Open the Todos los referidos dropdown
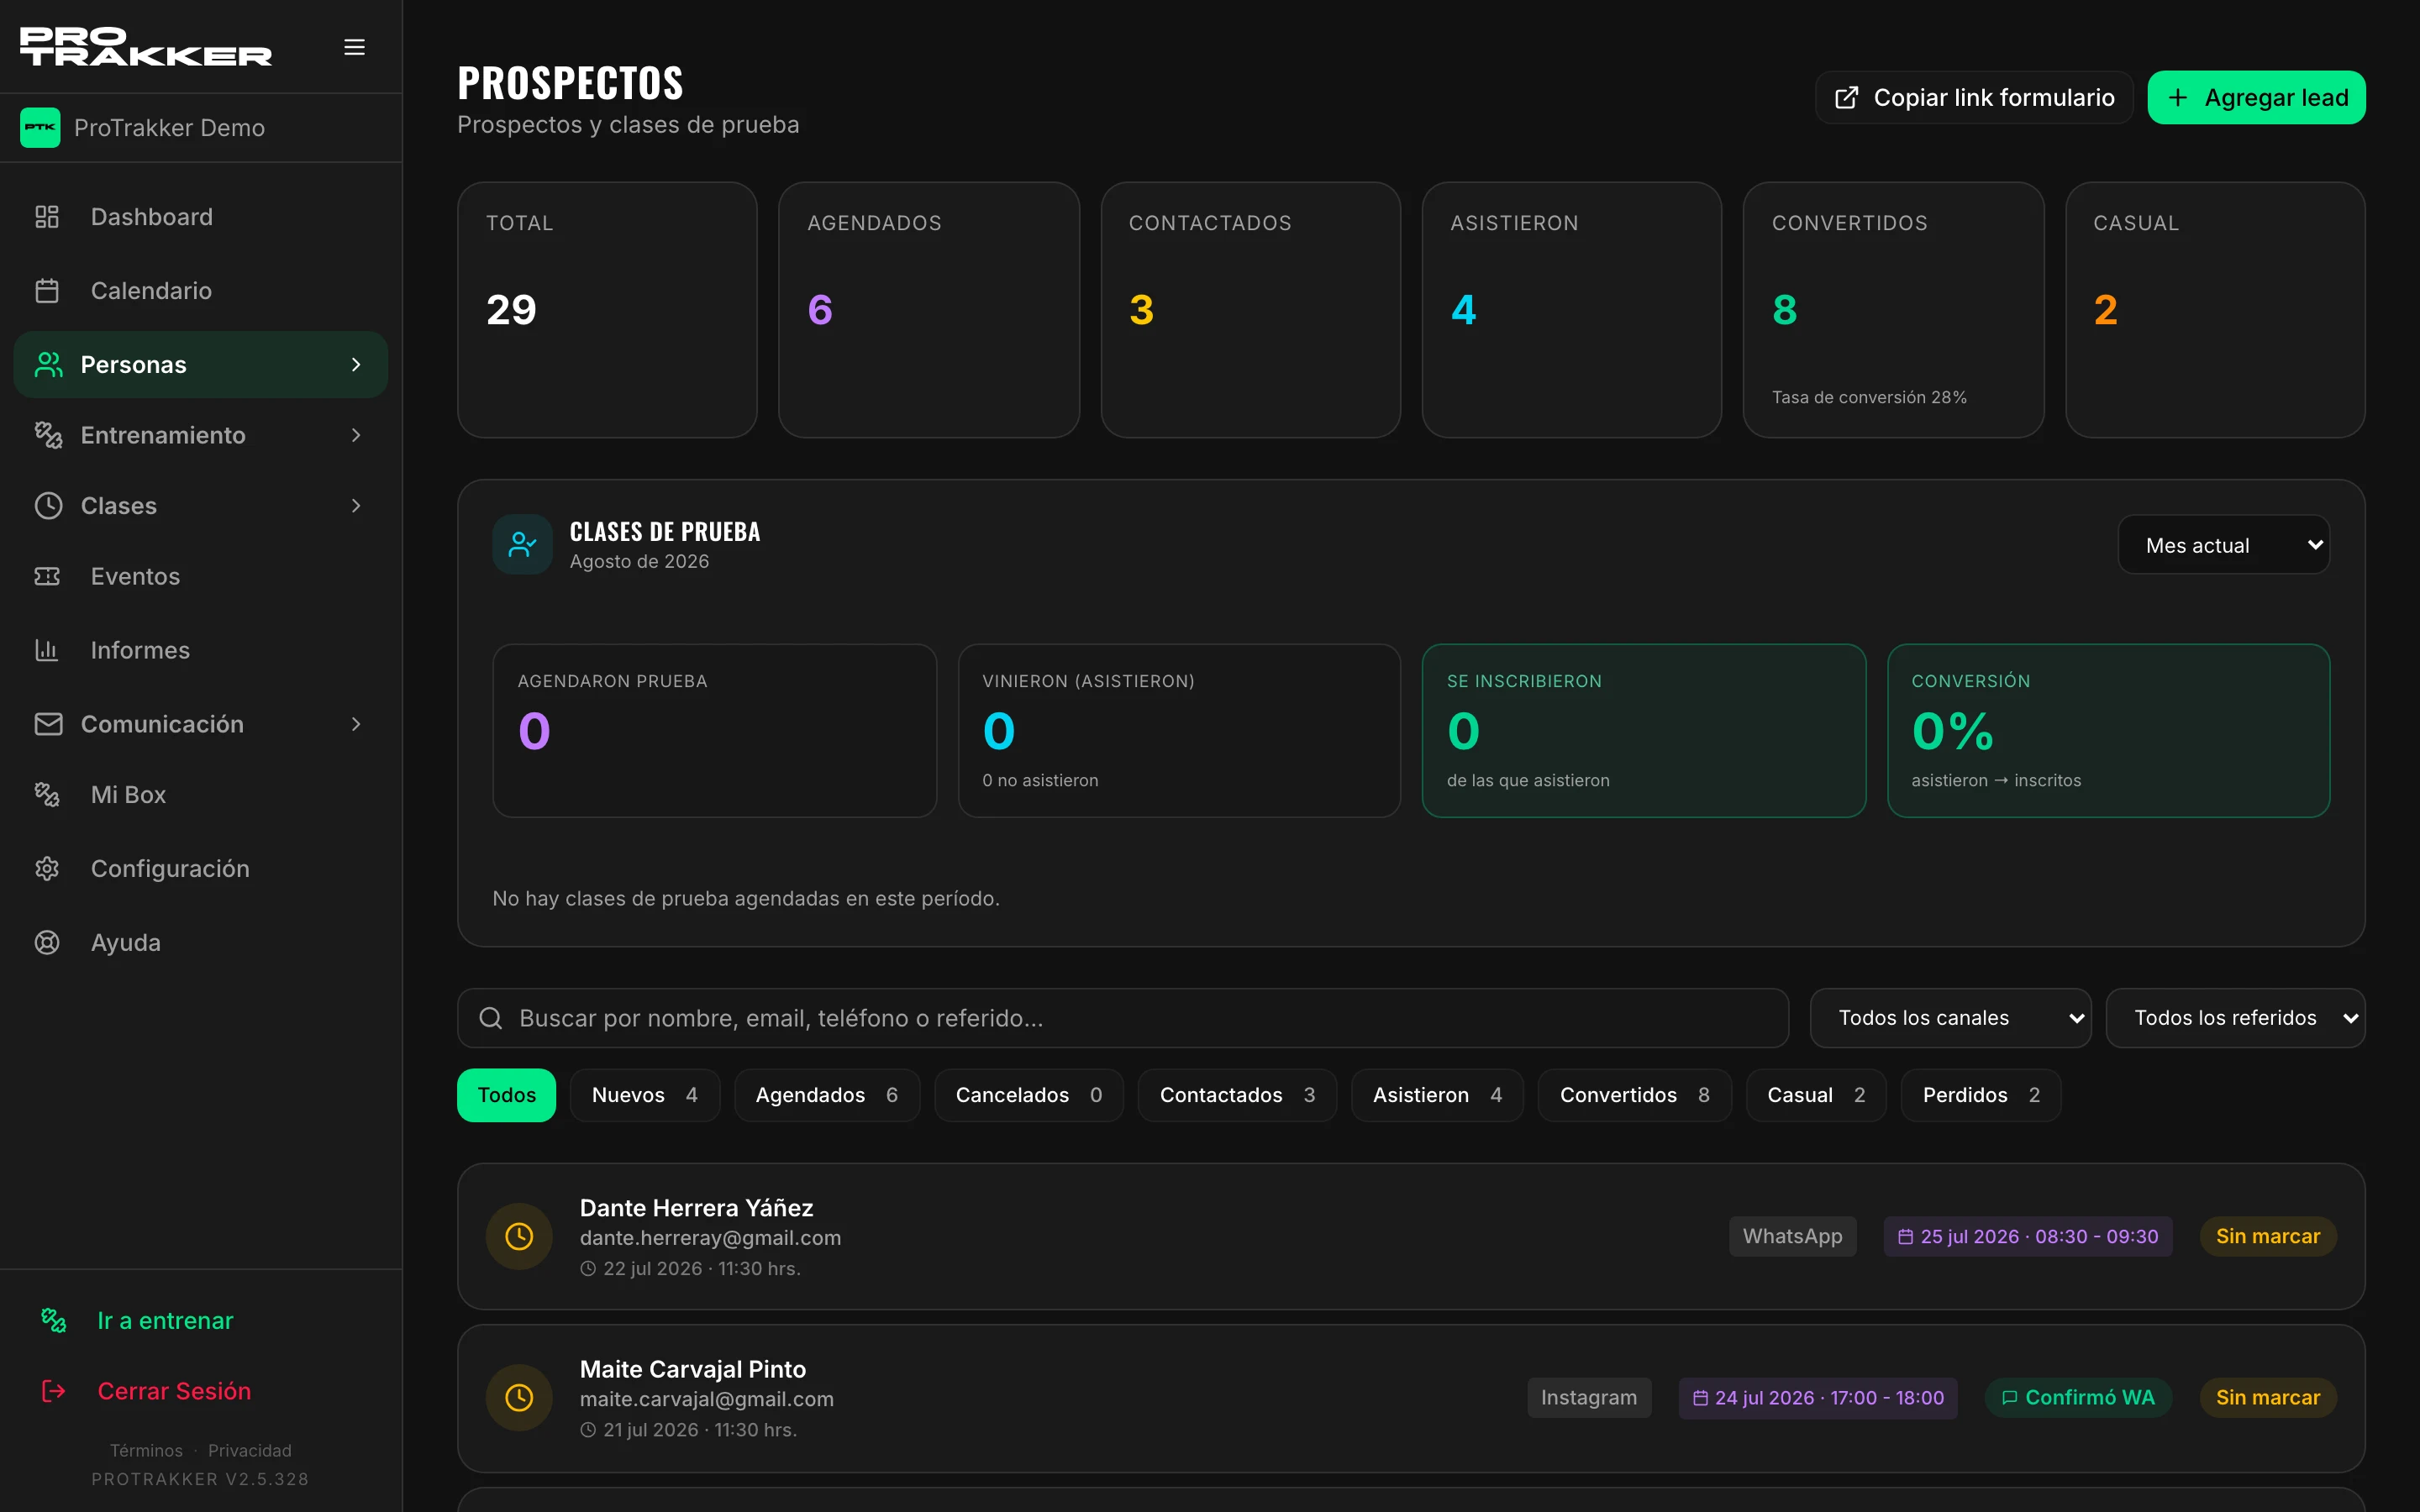Viewport: 2420px width, 1512px height. coord(2235,1018)
